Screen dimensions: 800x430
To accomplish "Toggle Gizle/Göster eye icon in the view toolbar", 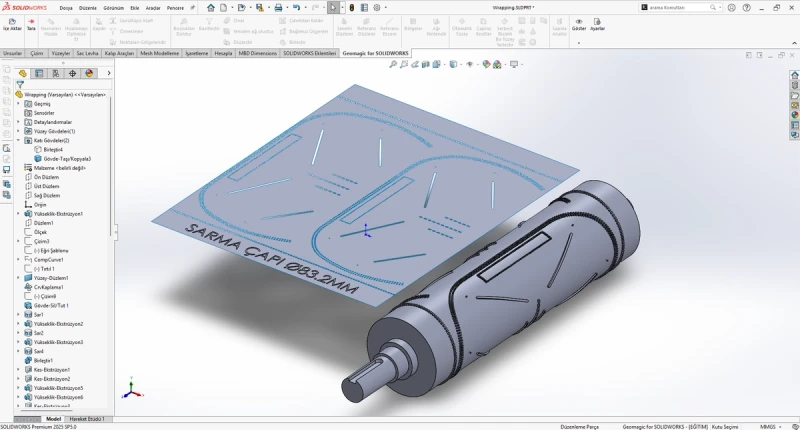I will (469, 64).
